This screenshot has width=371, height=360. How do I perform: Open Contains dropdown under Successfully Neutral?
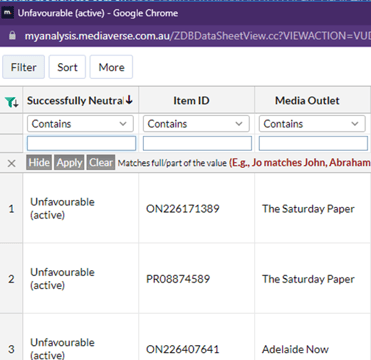coord(80,124)
